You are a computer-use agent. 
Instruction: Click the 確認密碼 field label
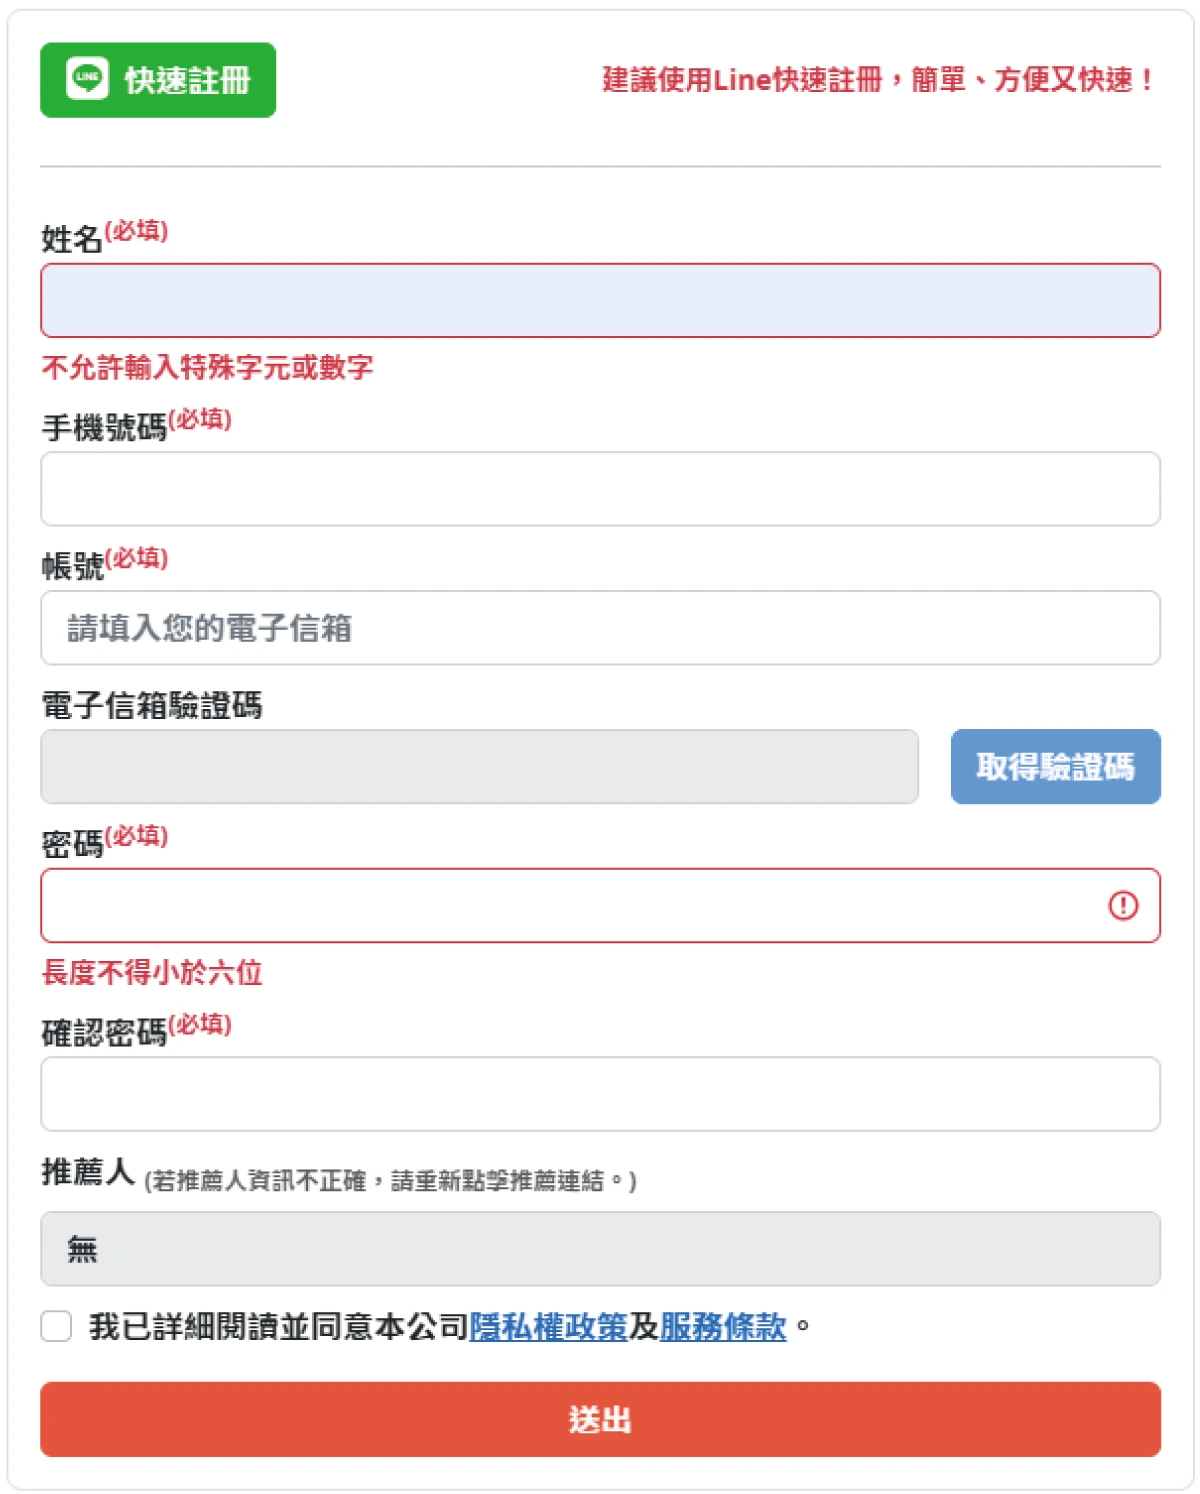[x=104, y=1033]
